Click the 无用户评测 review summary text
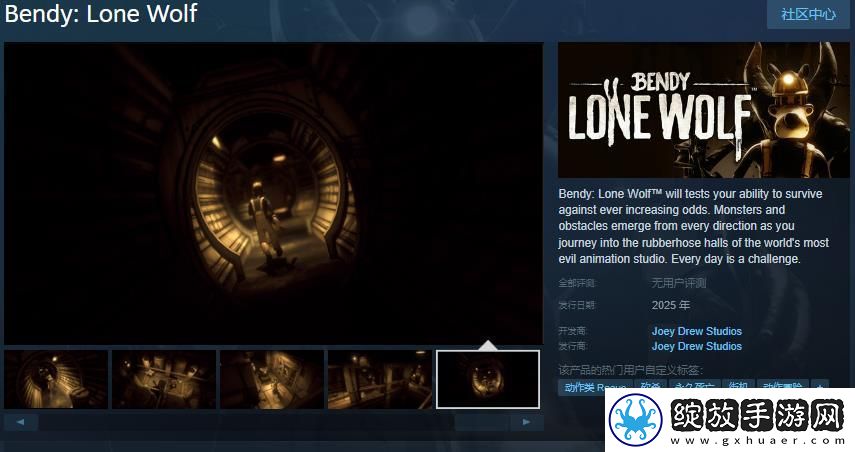This screenshot has width=855, height=452. tap(679, 283)
